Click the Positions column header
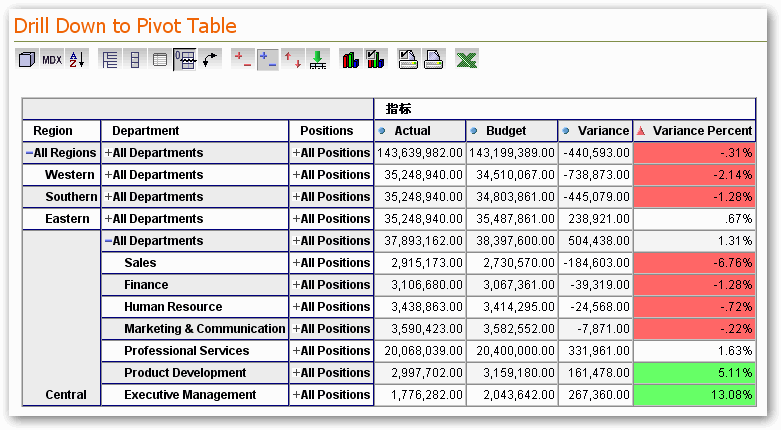Viewport: 781px width, 430px height. tap(331, 131)
